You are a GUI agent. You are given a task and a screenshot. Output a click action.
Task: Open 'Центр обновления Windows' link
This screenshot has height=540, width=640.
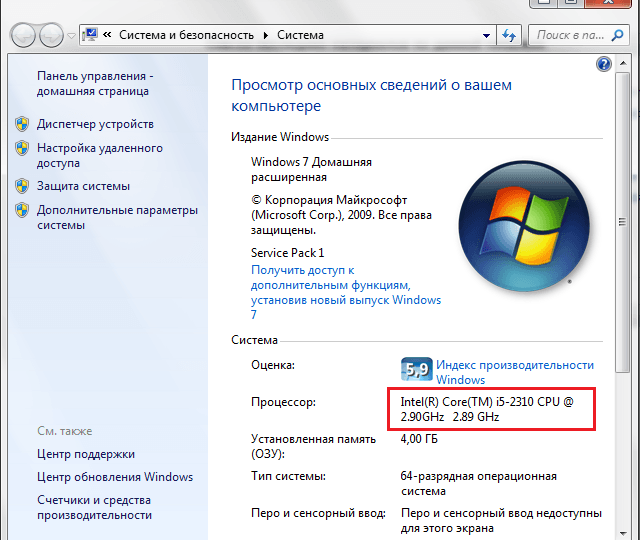pyautogui.click(x=115, y=477)
